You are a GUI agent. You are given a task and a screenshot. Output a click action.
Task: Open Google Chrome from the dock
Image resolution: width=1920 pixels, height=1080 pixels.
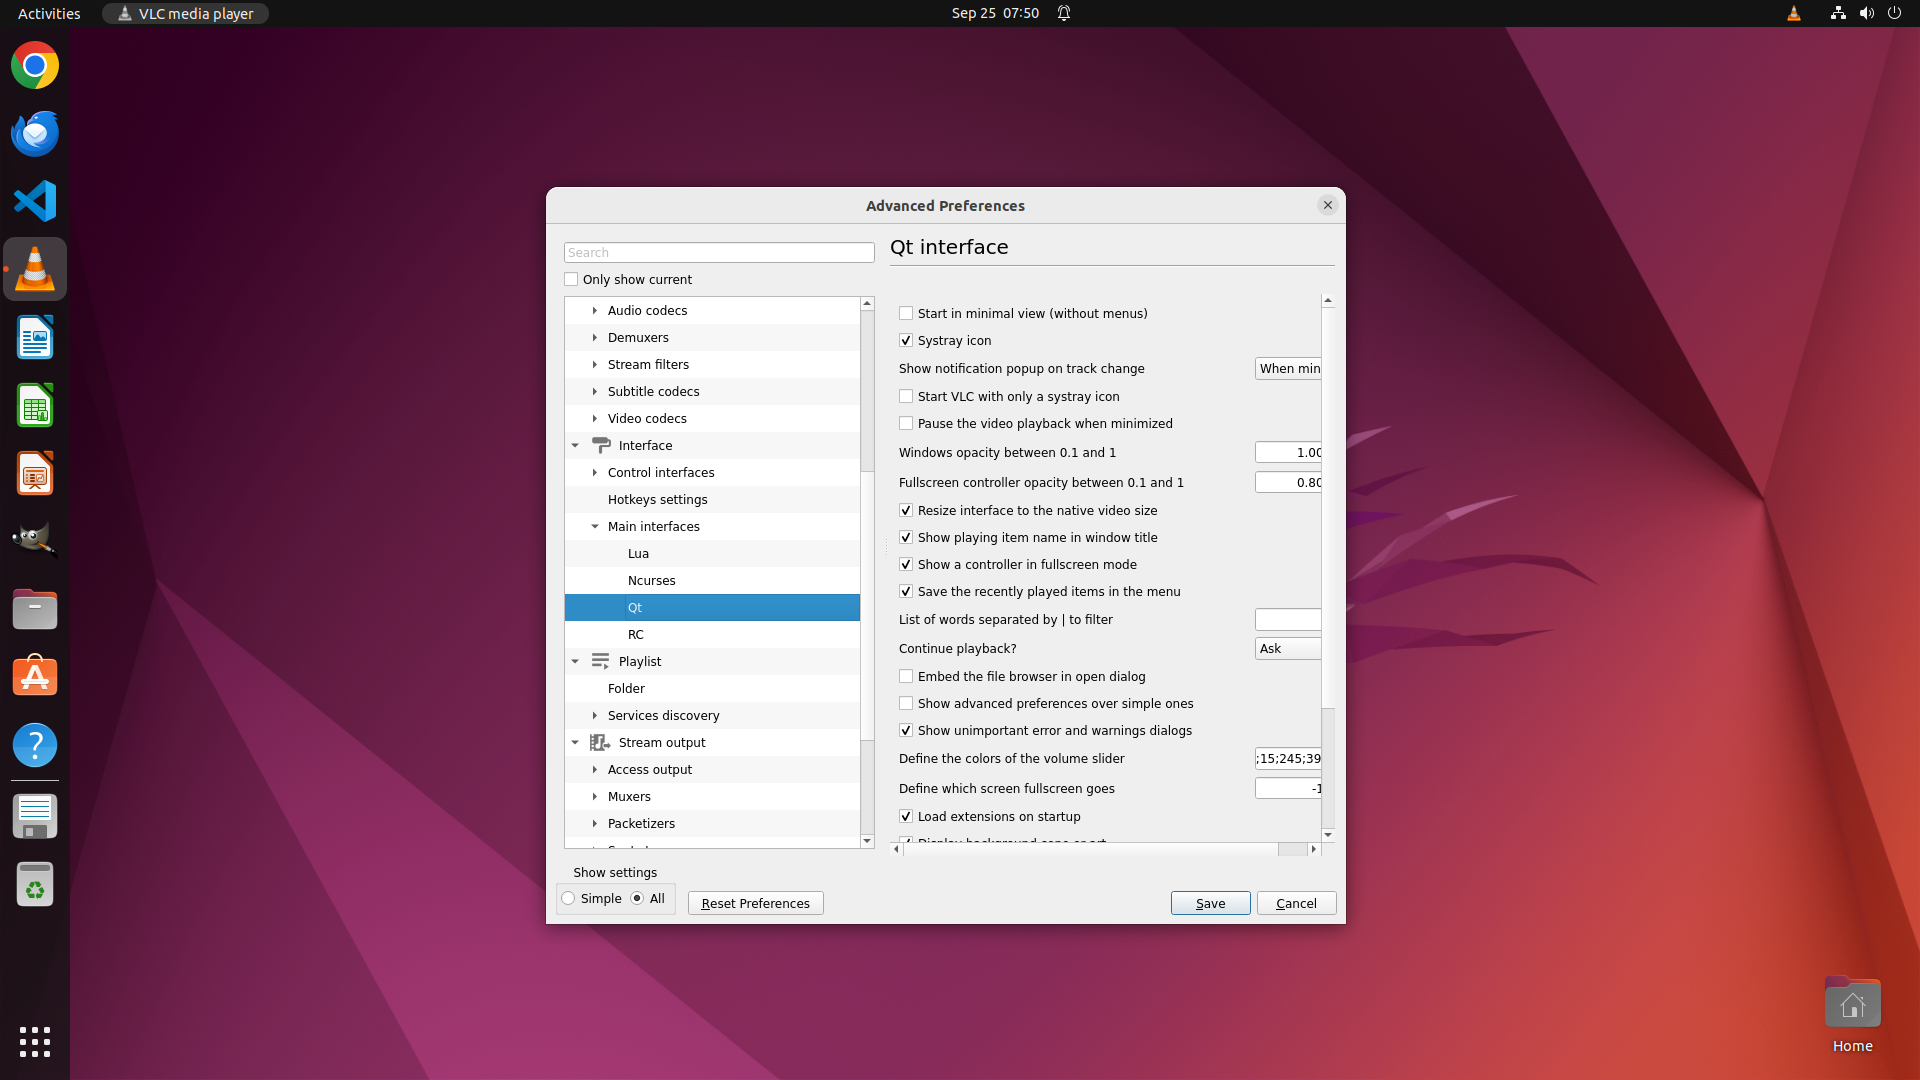tap(35, 66)
